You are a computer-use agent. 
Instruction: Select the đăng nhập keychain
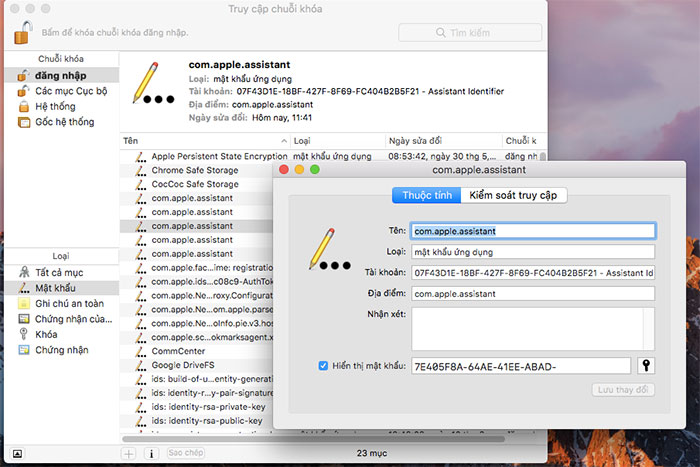tap(62, 75)
